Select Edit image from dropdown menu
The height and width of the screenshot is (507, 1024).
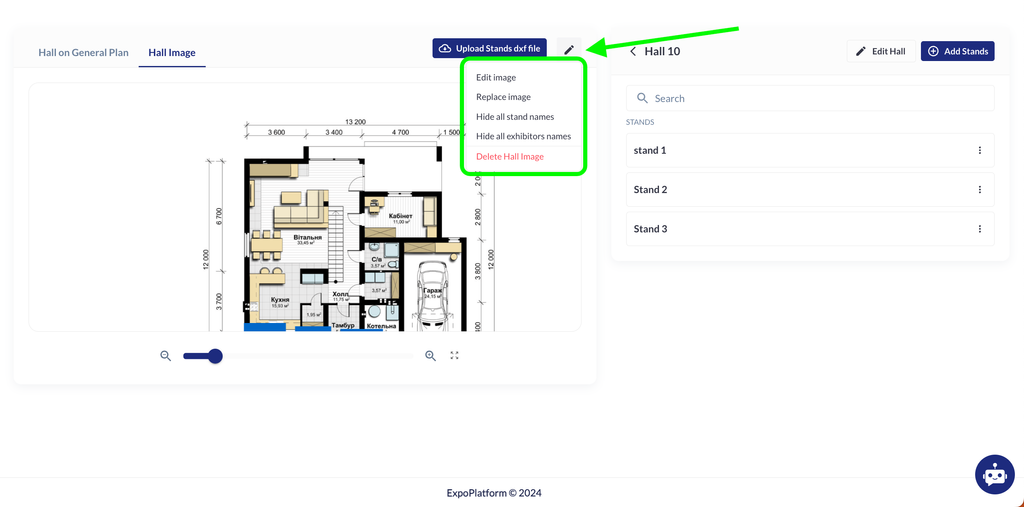coord(496,77)
